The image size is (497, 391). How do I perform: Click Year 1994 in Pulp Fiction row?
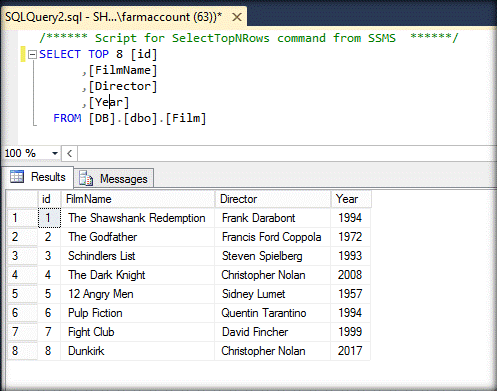click(x=351, y=313)
